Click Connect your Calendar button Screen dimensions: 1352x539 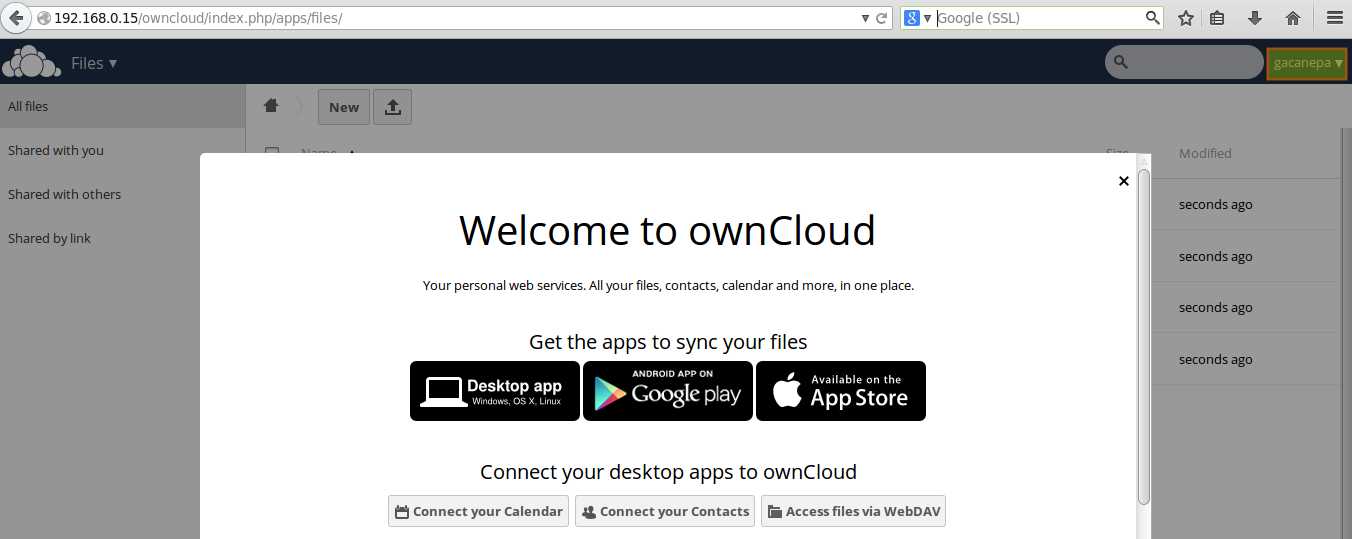pyautogui.click(x=478, y=511)
